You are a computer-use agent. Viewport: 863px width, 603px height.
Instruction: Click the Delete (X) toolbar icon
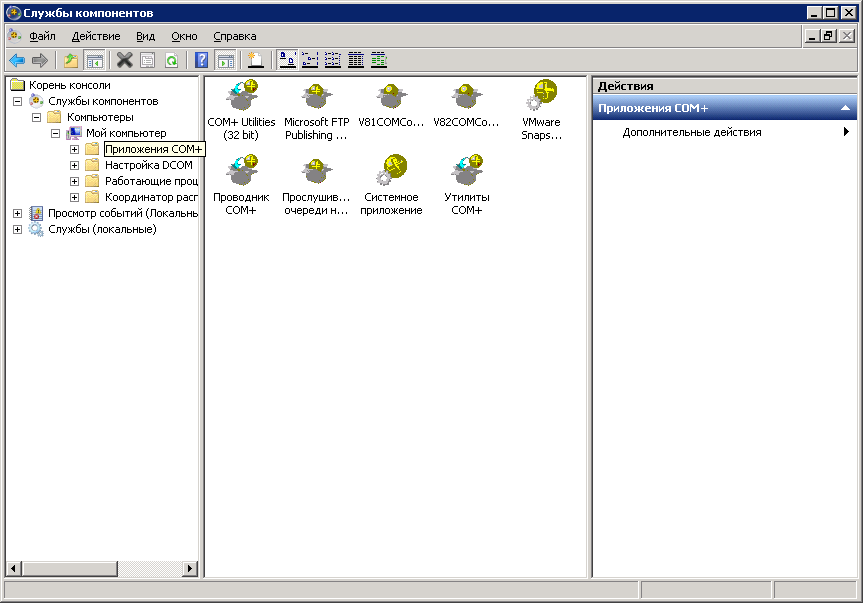pyautogui.click(x=124, y=60)
